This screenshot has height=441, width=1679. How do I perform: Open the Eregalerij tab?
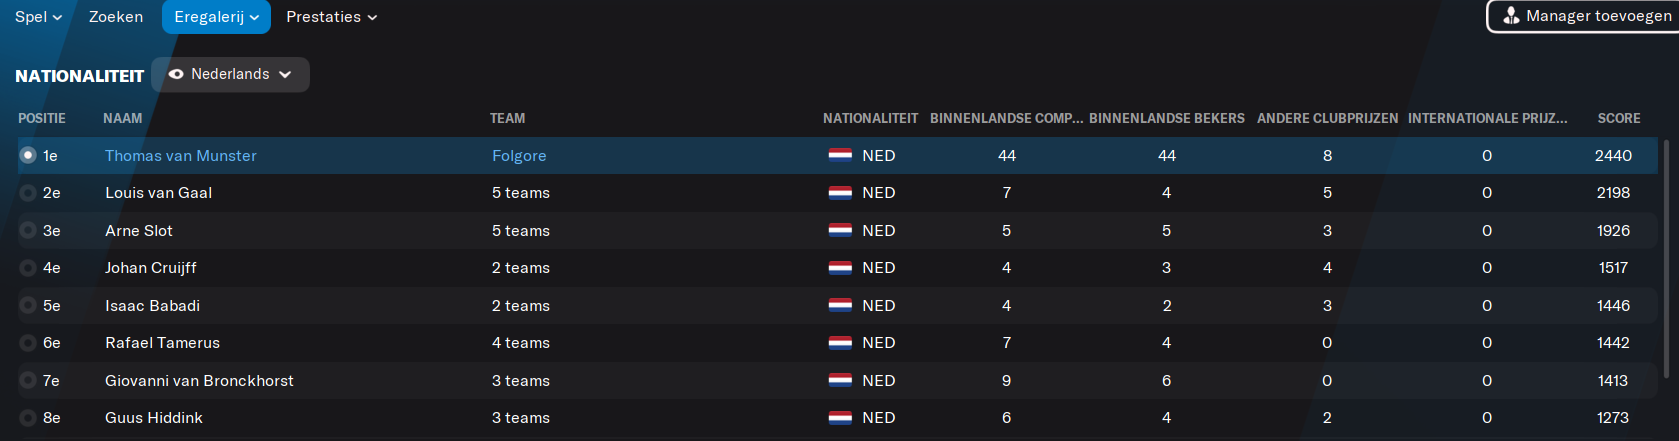(216, 17)
